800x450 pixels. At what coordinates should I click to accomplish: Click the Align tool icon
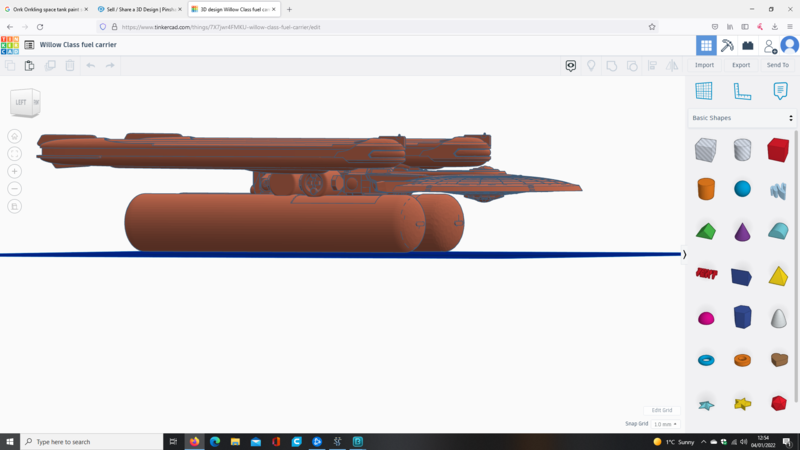coord(652,65)
